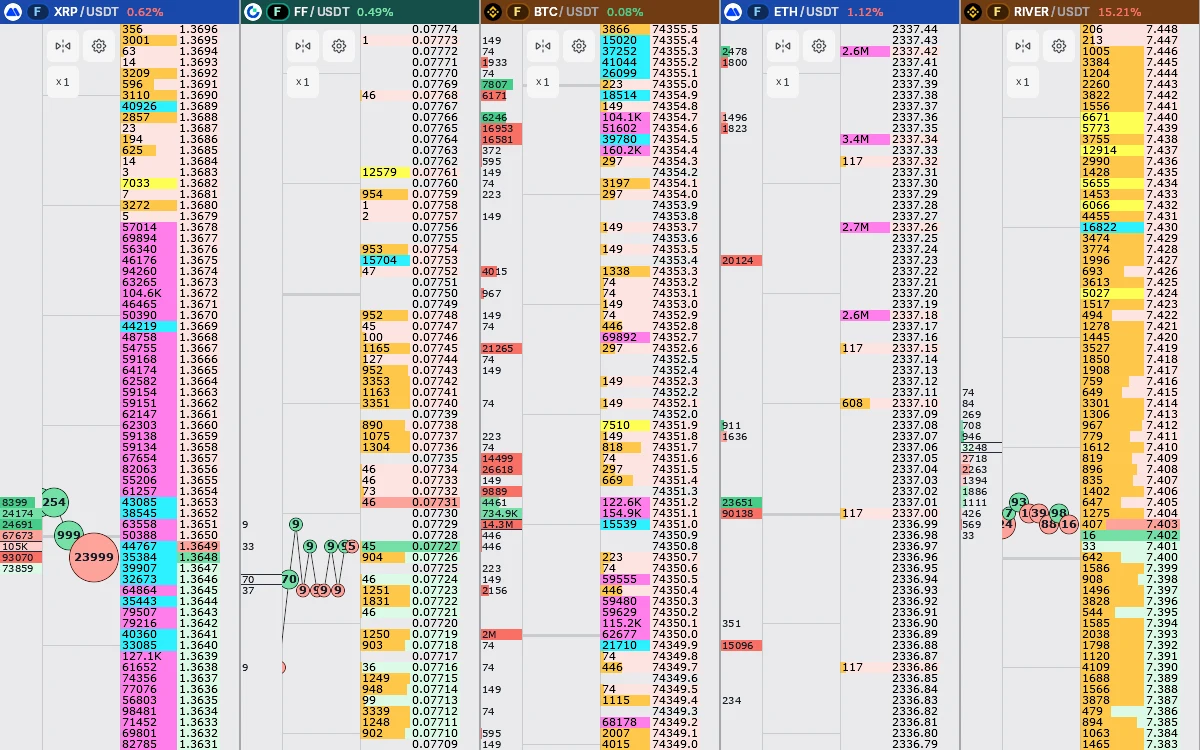This screenshot has height=750, width=1200.
Task: Open settings gear in BTC/USDT panel
Action: 579,46
